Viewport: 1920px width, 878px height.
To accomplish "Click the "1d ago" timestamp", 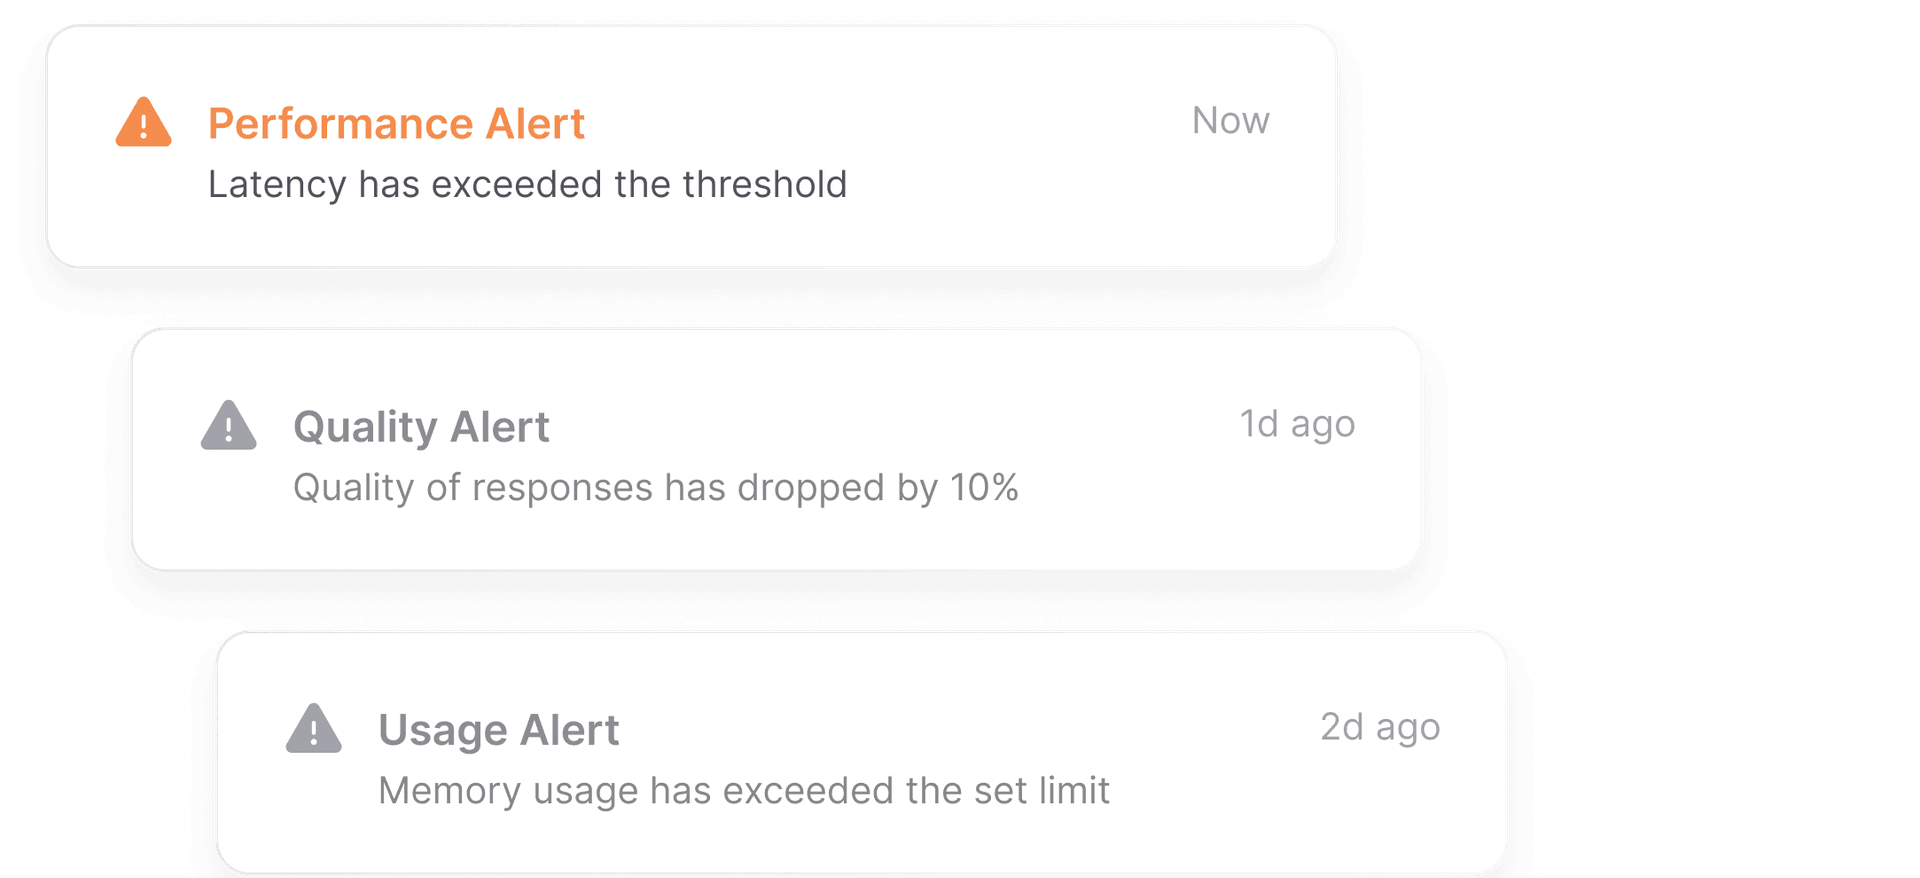I will [1297, 424].
